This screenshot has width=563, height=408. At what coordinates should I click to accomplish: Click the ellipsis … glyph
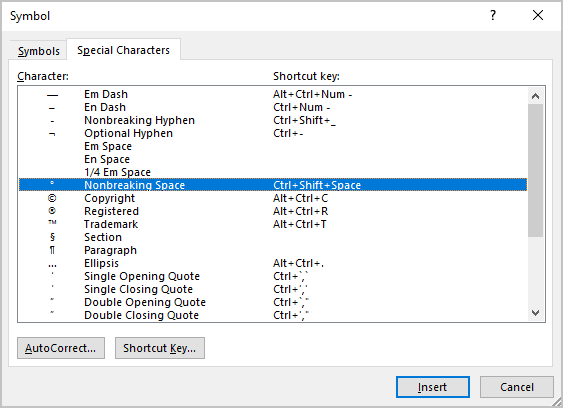[52, 266]
